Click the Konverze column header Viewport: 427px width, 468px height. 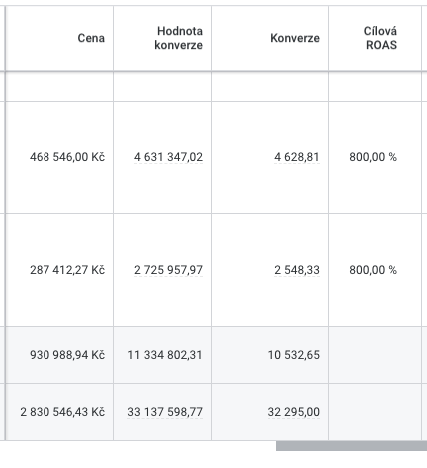[x=295, y=38]
